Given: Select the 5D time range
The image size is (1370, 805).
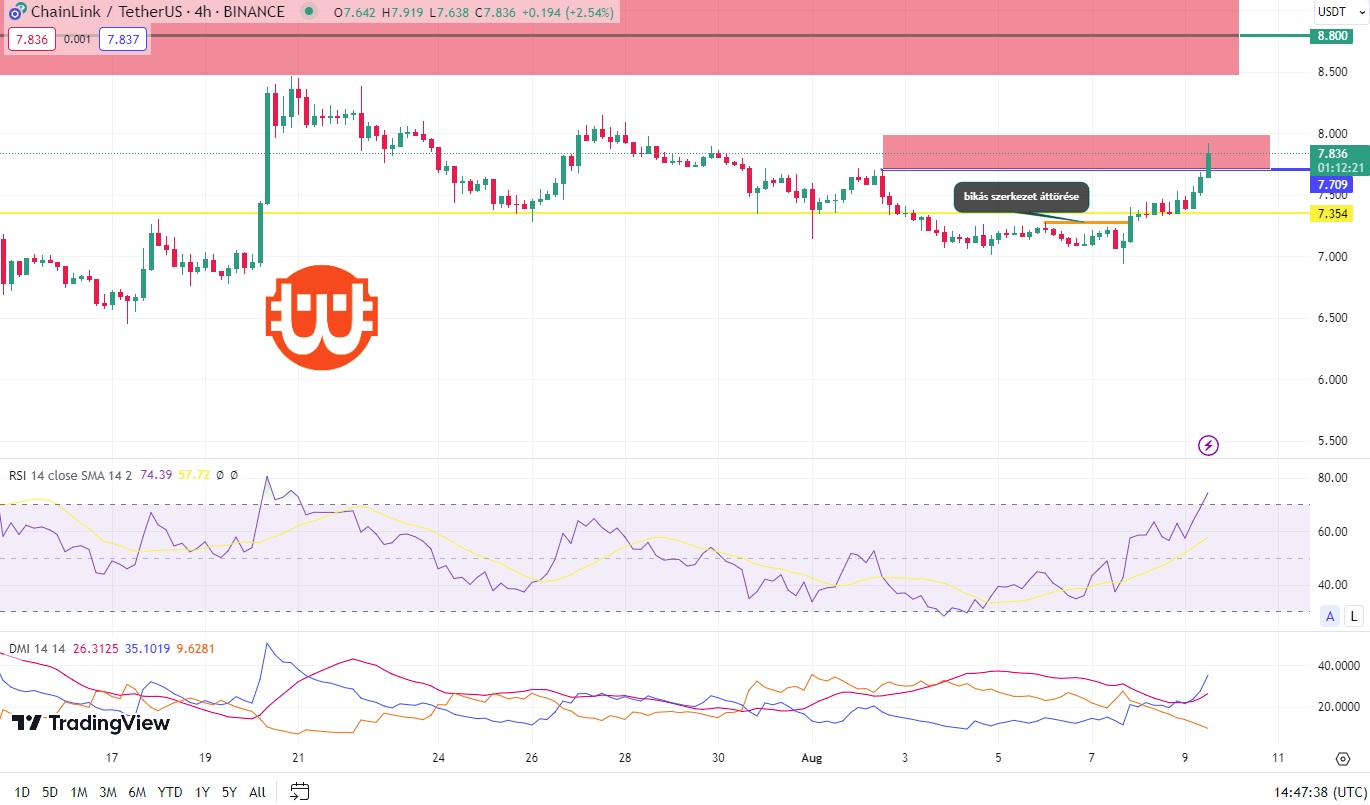Looking at the screenshot, I should [x=50, y=792].
